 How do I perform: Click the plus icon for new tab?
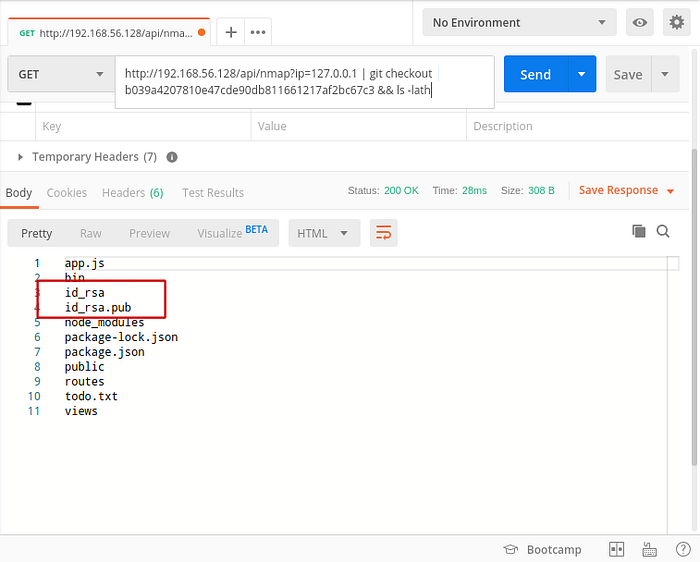pos(231,32)
